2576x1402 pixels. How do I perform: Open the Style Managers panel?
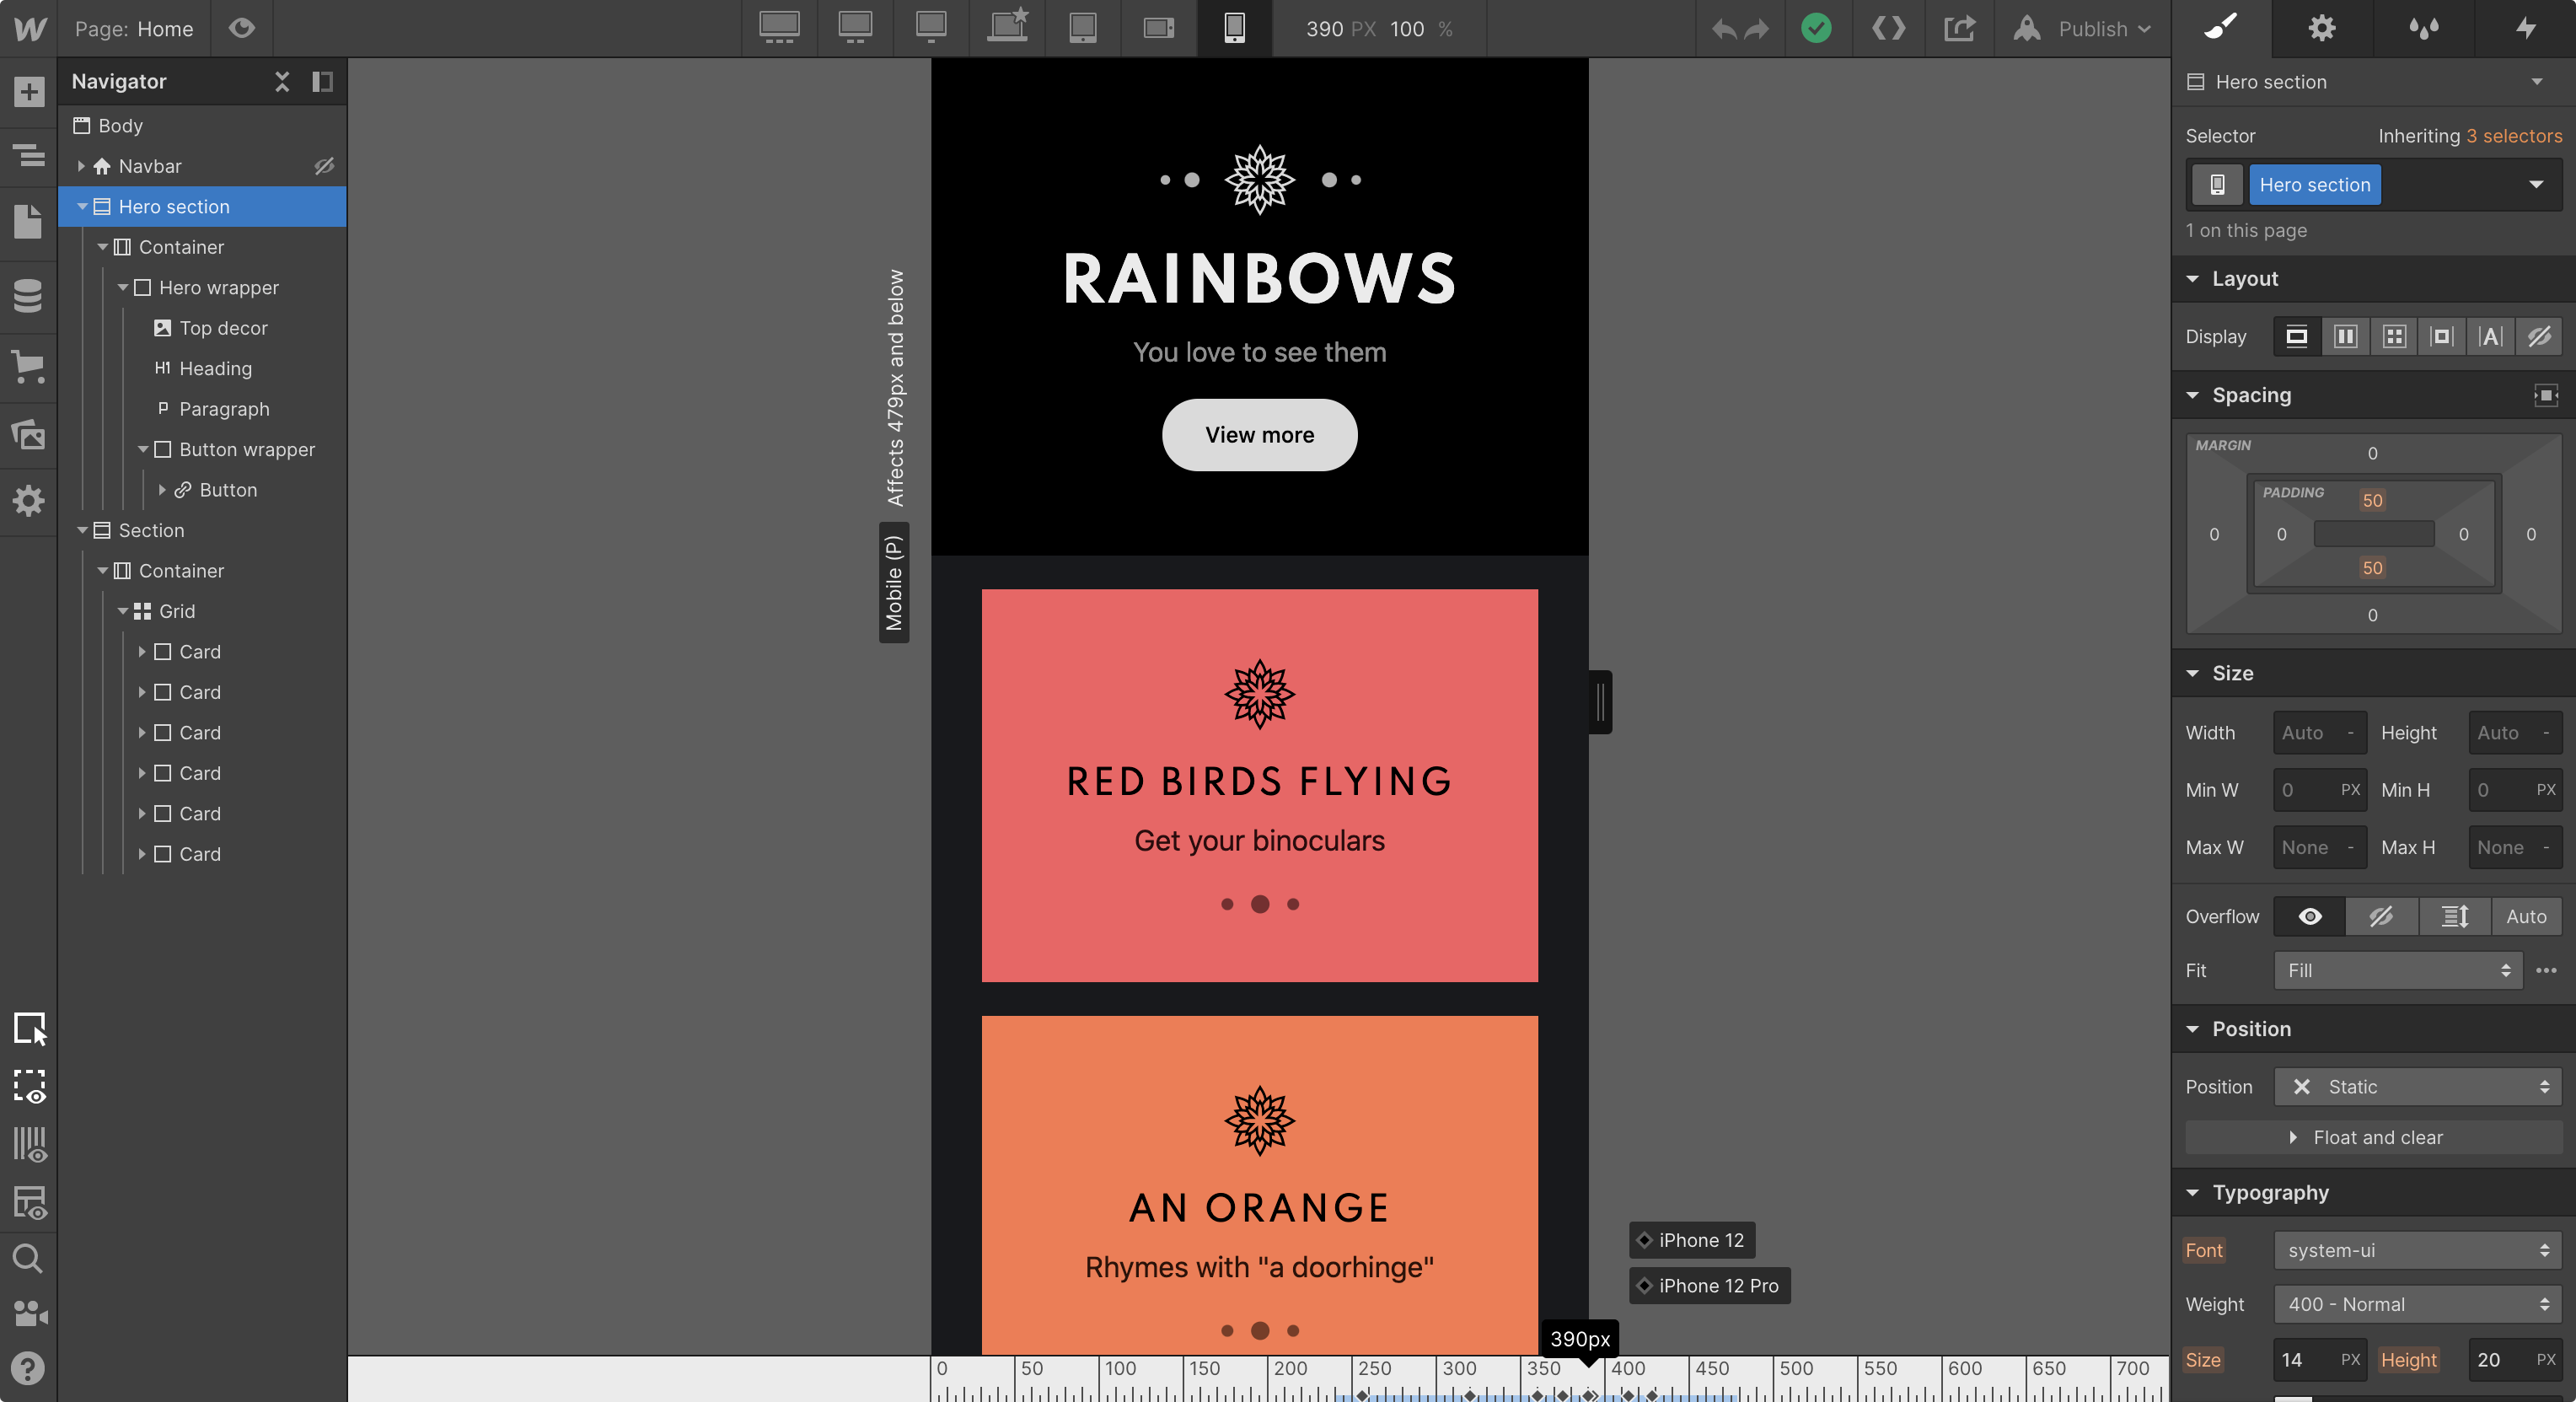2425,29
